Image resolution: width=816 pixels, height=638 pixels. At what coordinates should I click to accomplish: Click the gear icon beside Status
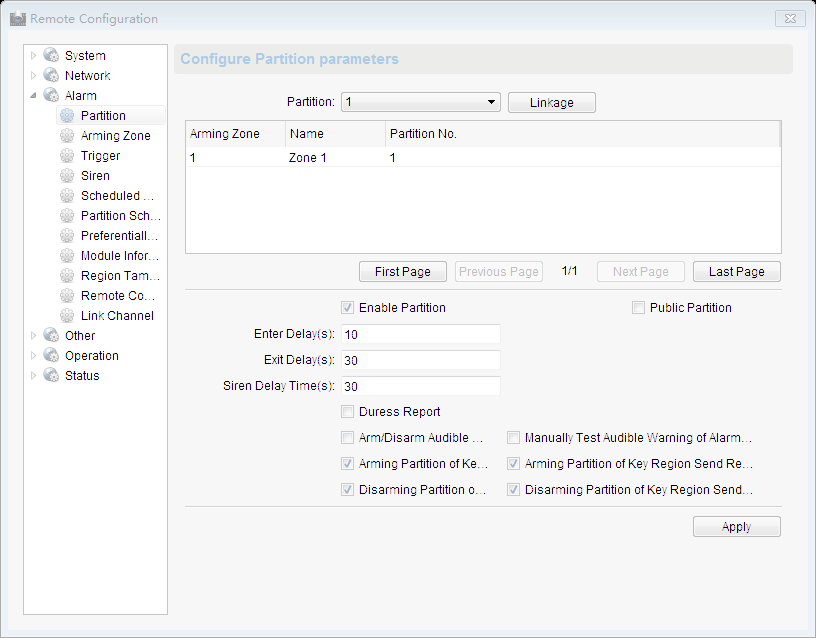51,375
